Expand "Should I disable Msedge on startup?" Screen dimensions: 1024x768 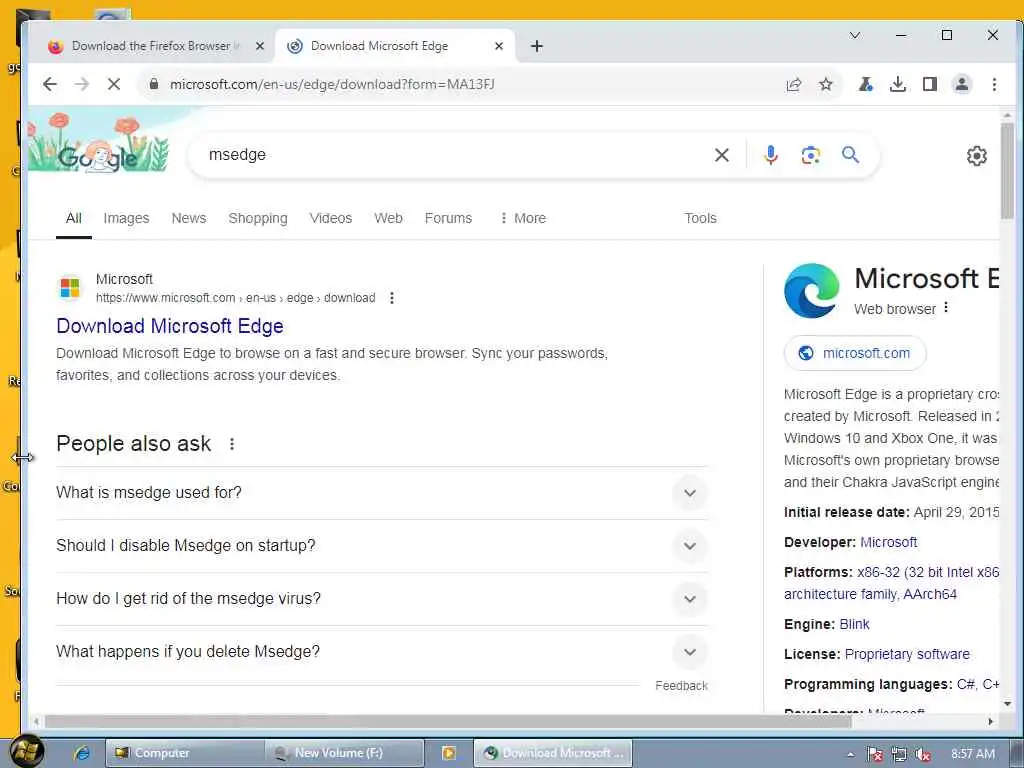(382, 546)
